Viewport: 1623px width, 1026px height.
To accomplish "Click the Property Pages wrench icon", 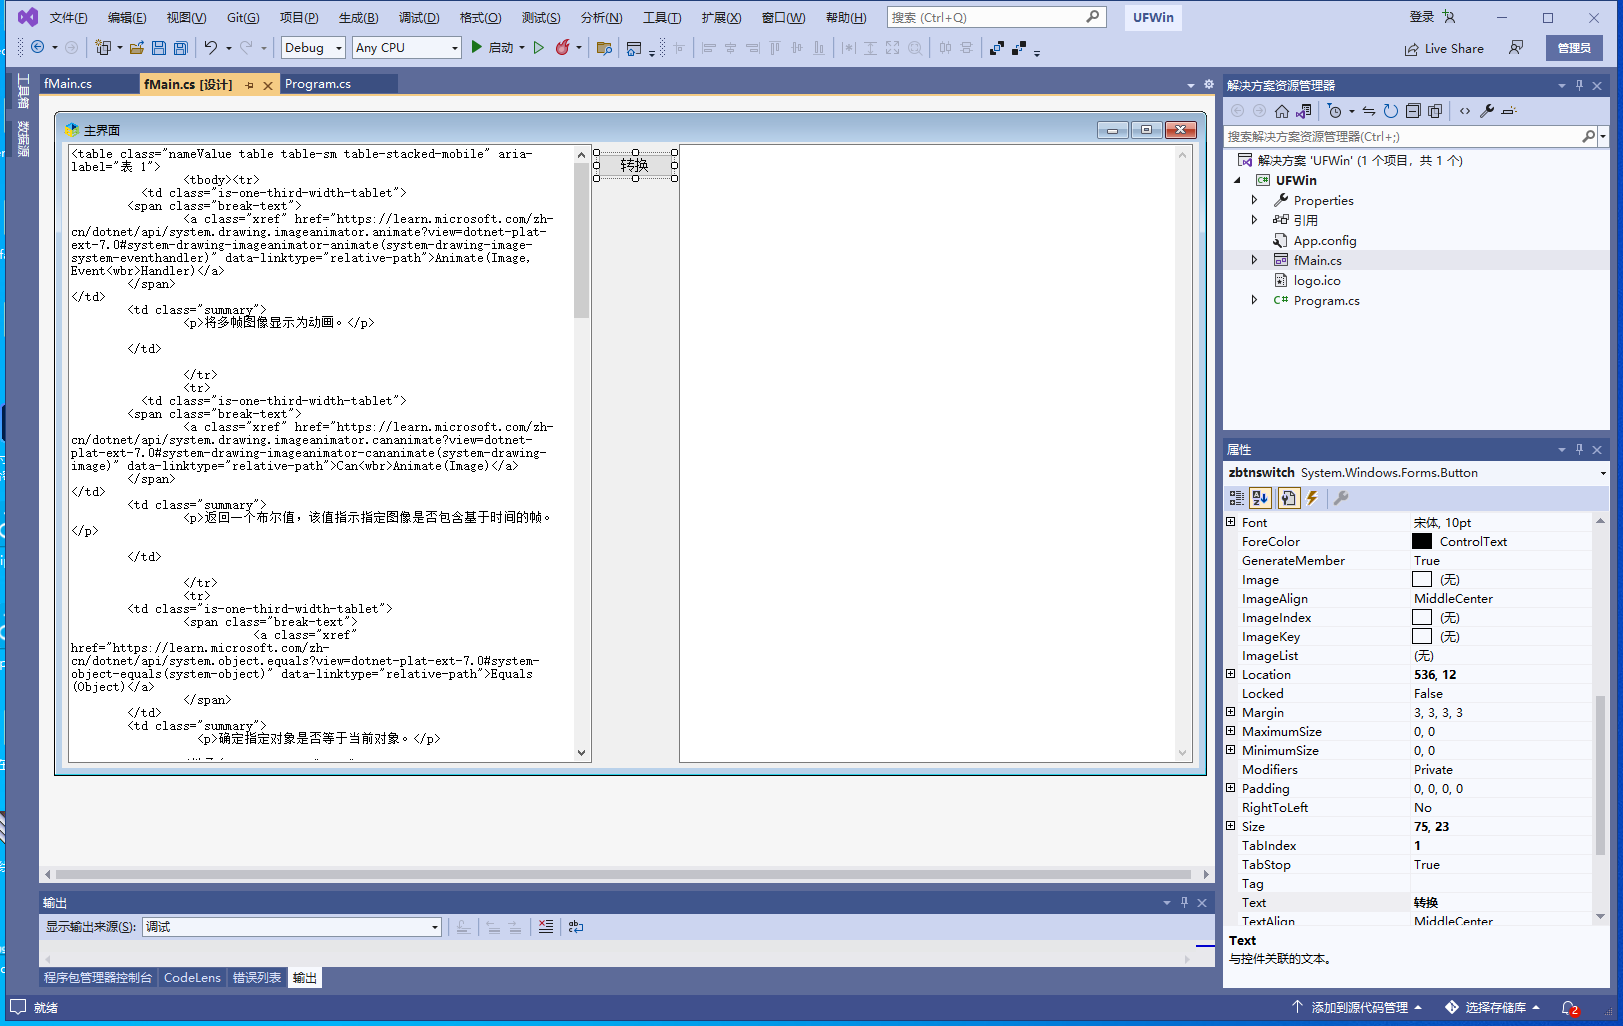I will [x=1341, y=498].
